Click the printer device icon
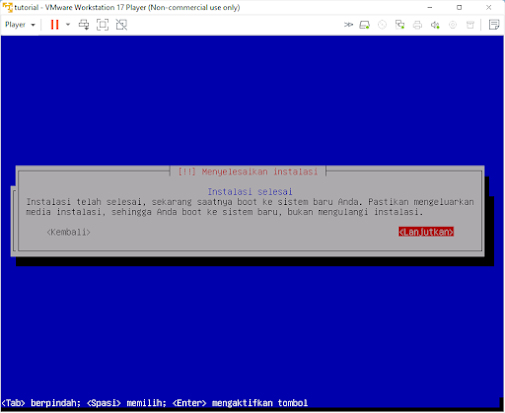 click(417, 25)
